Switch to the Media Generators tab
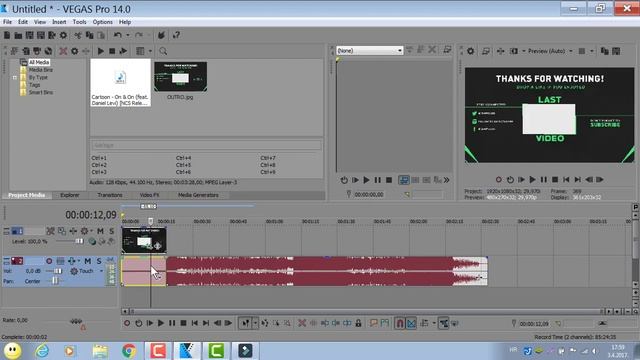Screen dimensions: 640x360 click(x=198, y=195)
